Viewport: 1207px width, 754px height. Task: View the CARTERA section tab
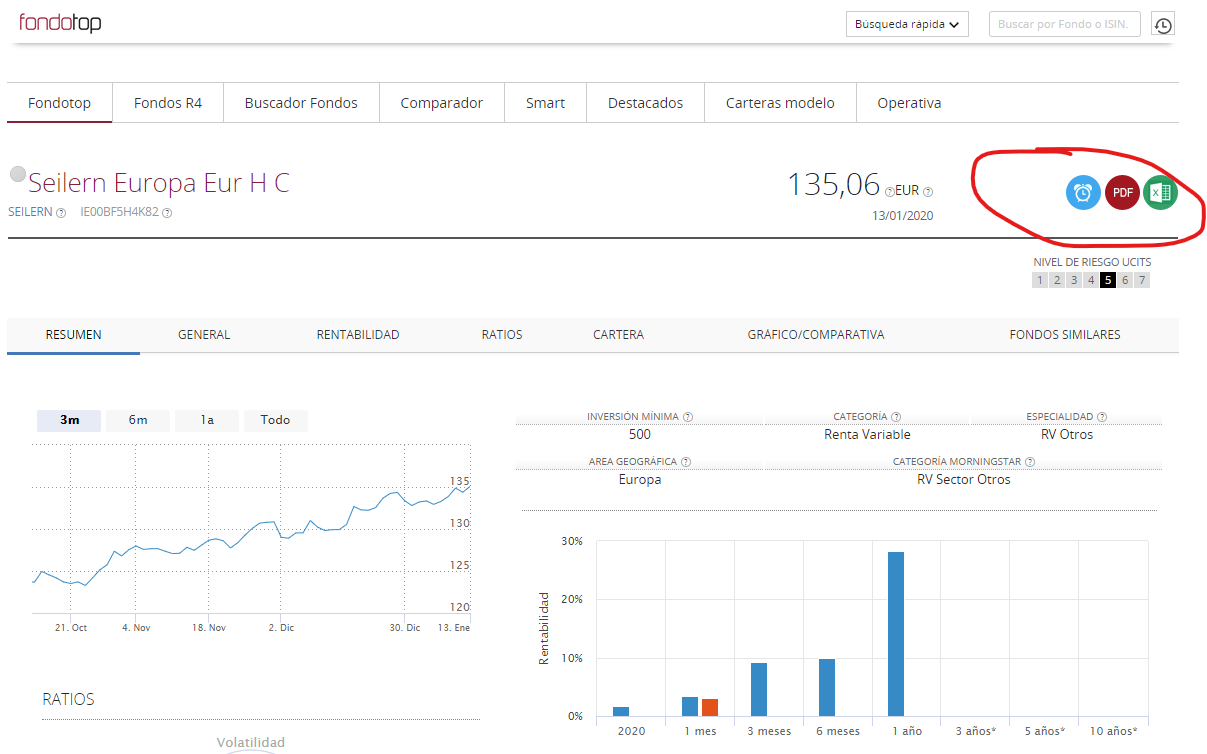[x=618, y=335]
